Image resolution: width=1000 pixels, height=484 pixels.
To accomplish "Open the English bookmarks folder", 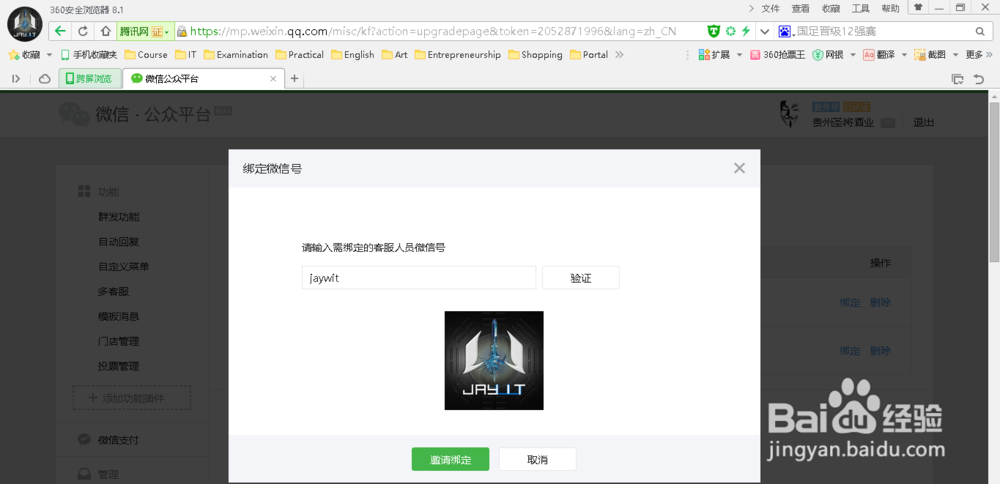I will pos(353,55).
